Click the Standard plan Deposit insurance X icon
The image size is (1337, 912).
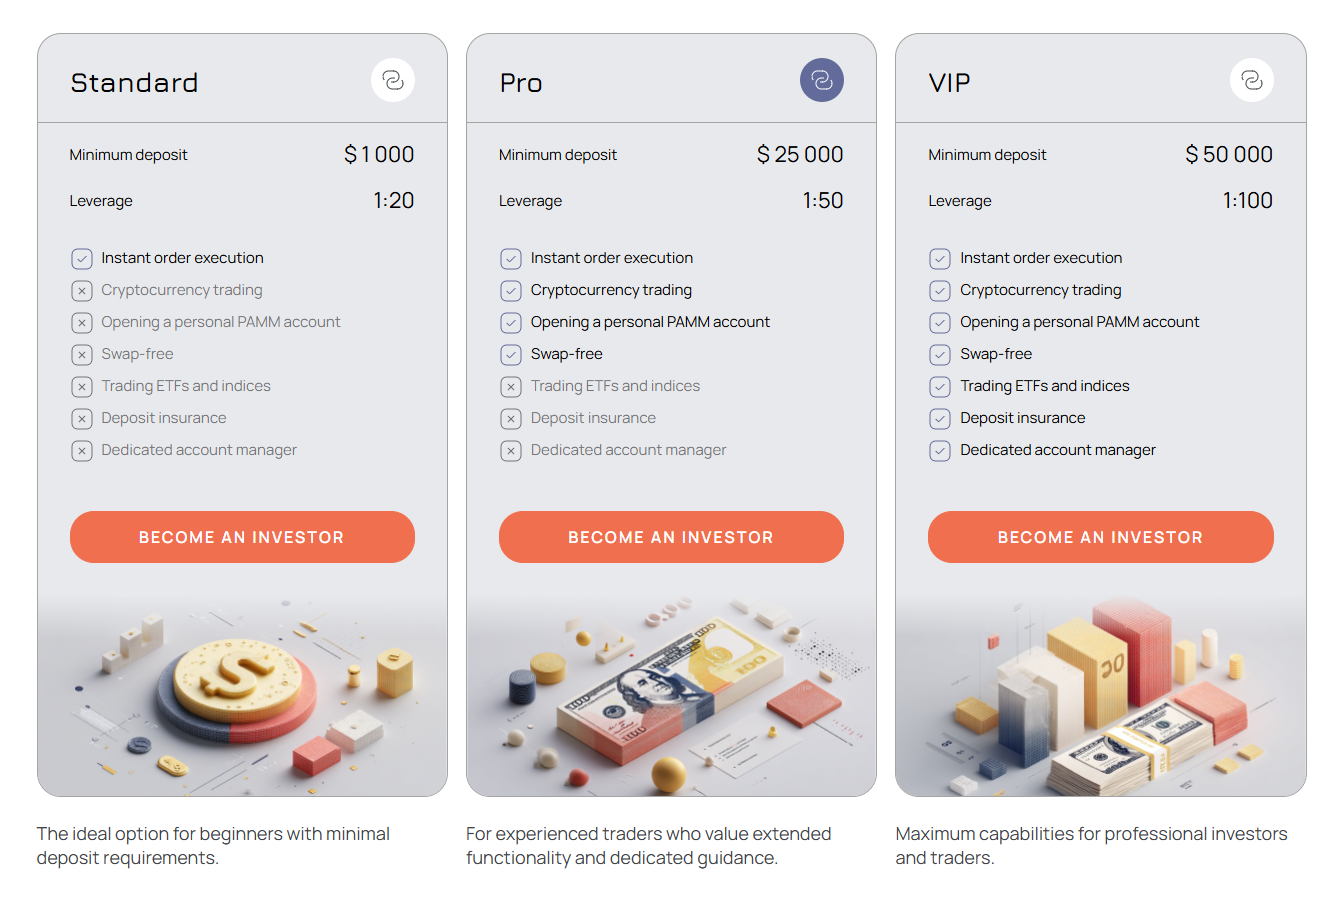click(82, 419)
